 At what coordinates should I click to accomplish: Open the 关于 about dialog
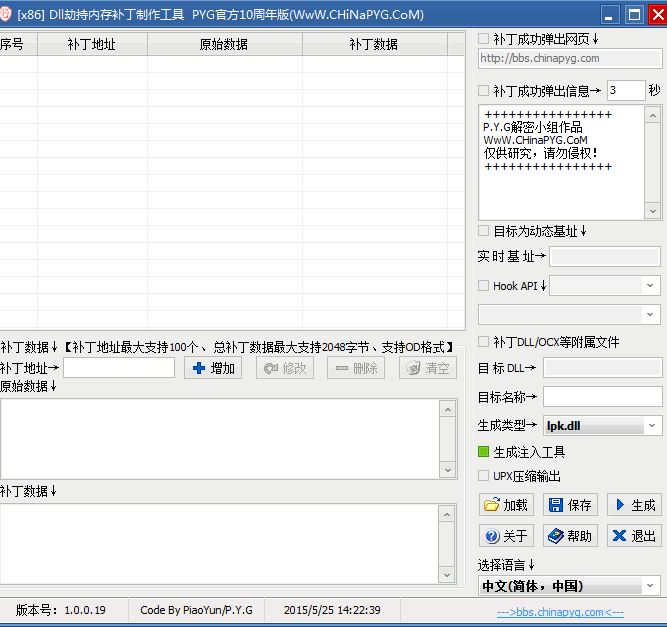pos(506,536)
